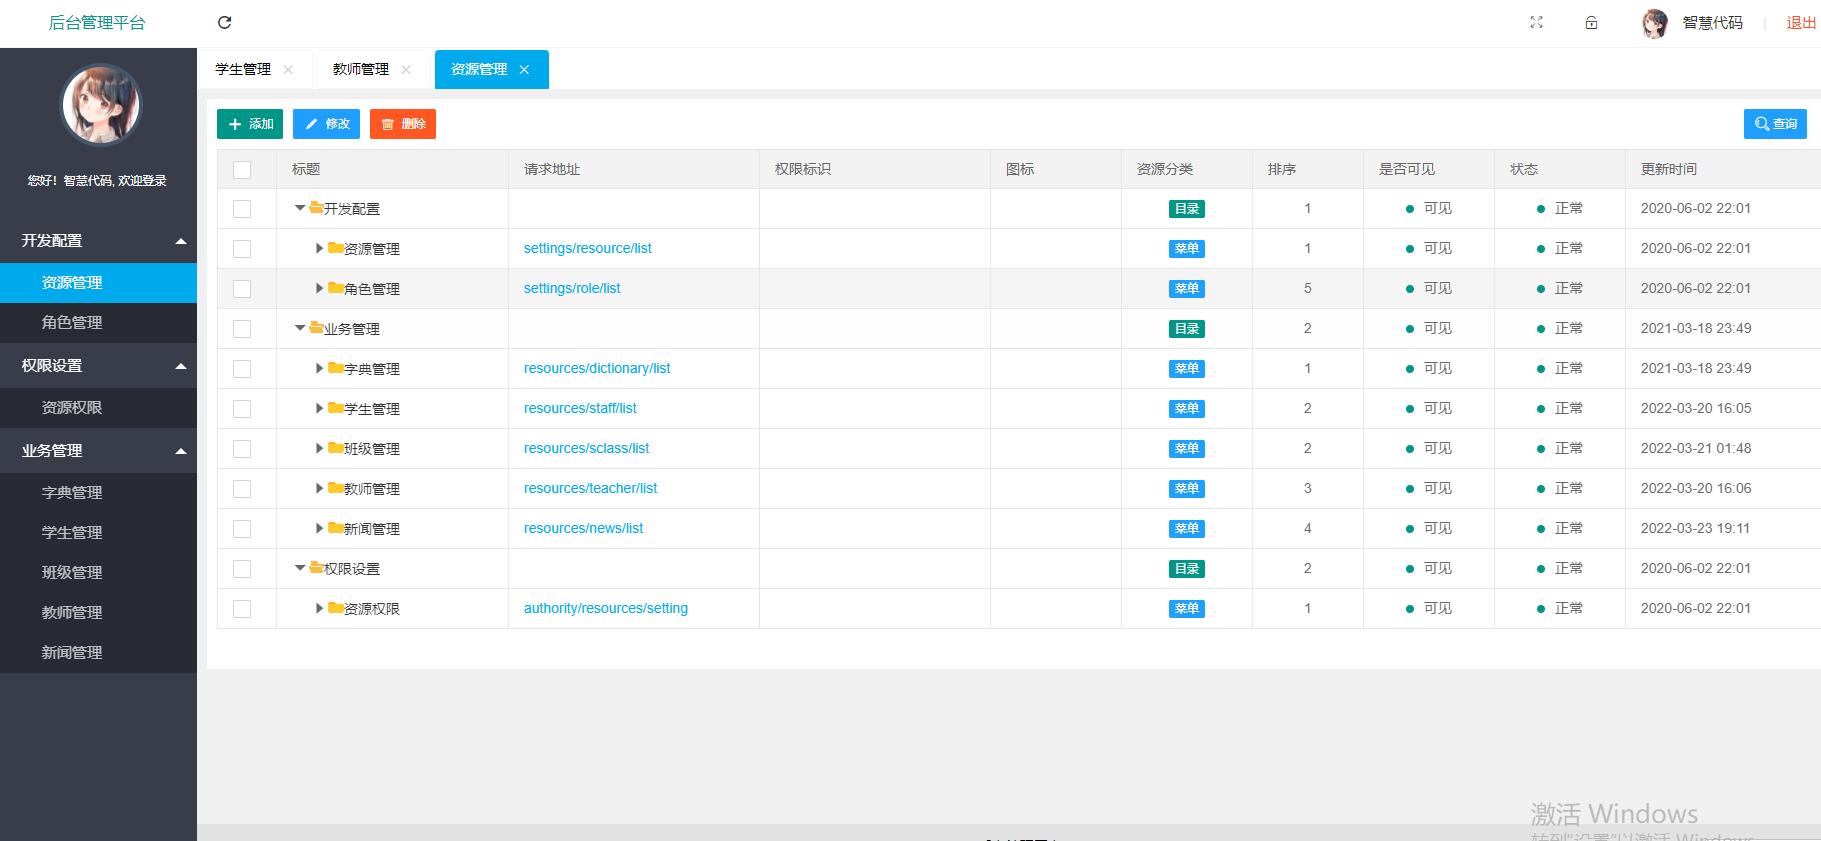Collapse the 业务管理 tree node
1821x841 pixels.
pos(300,328)
